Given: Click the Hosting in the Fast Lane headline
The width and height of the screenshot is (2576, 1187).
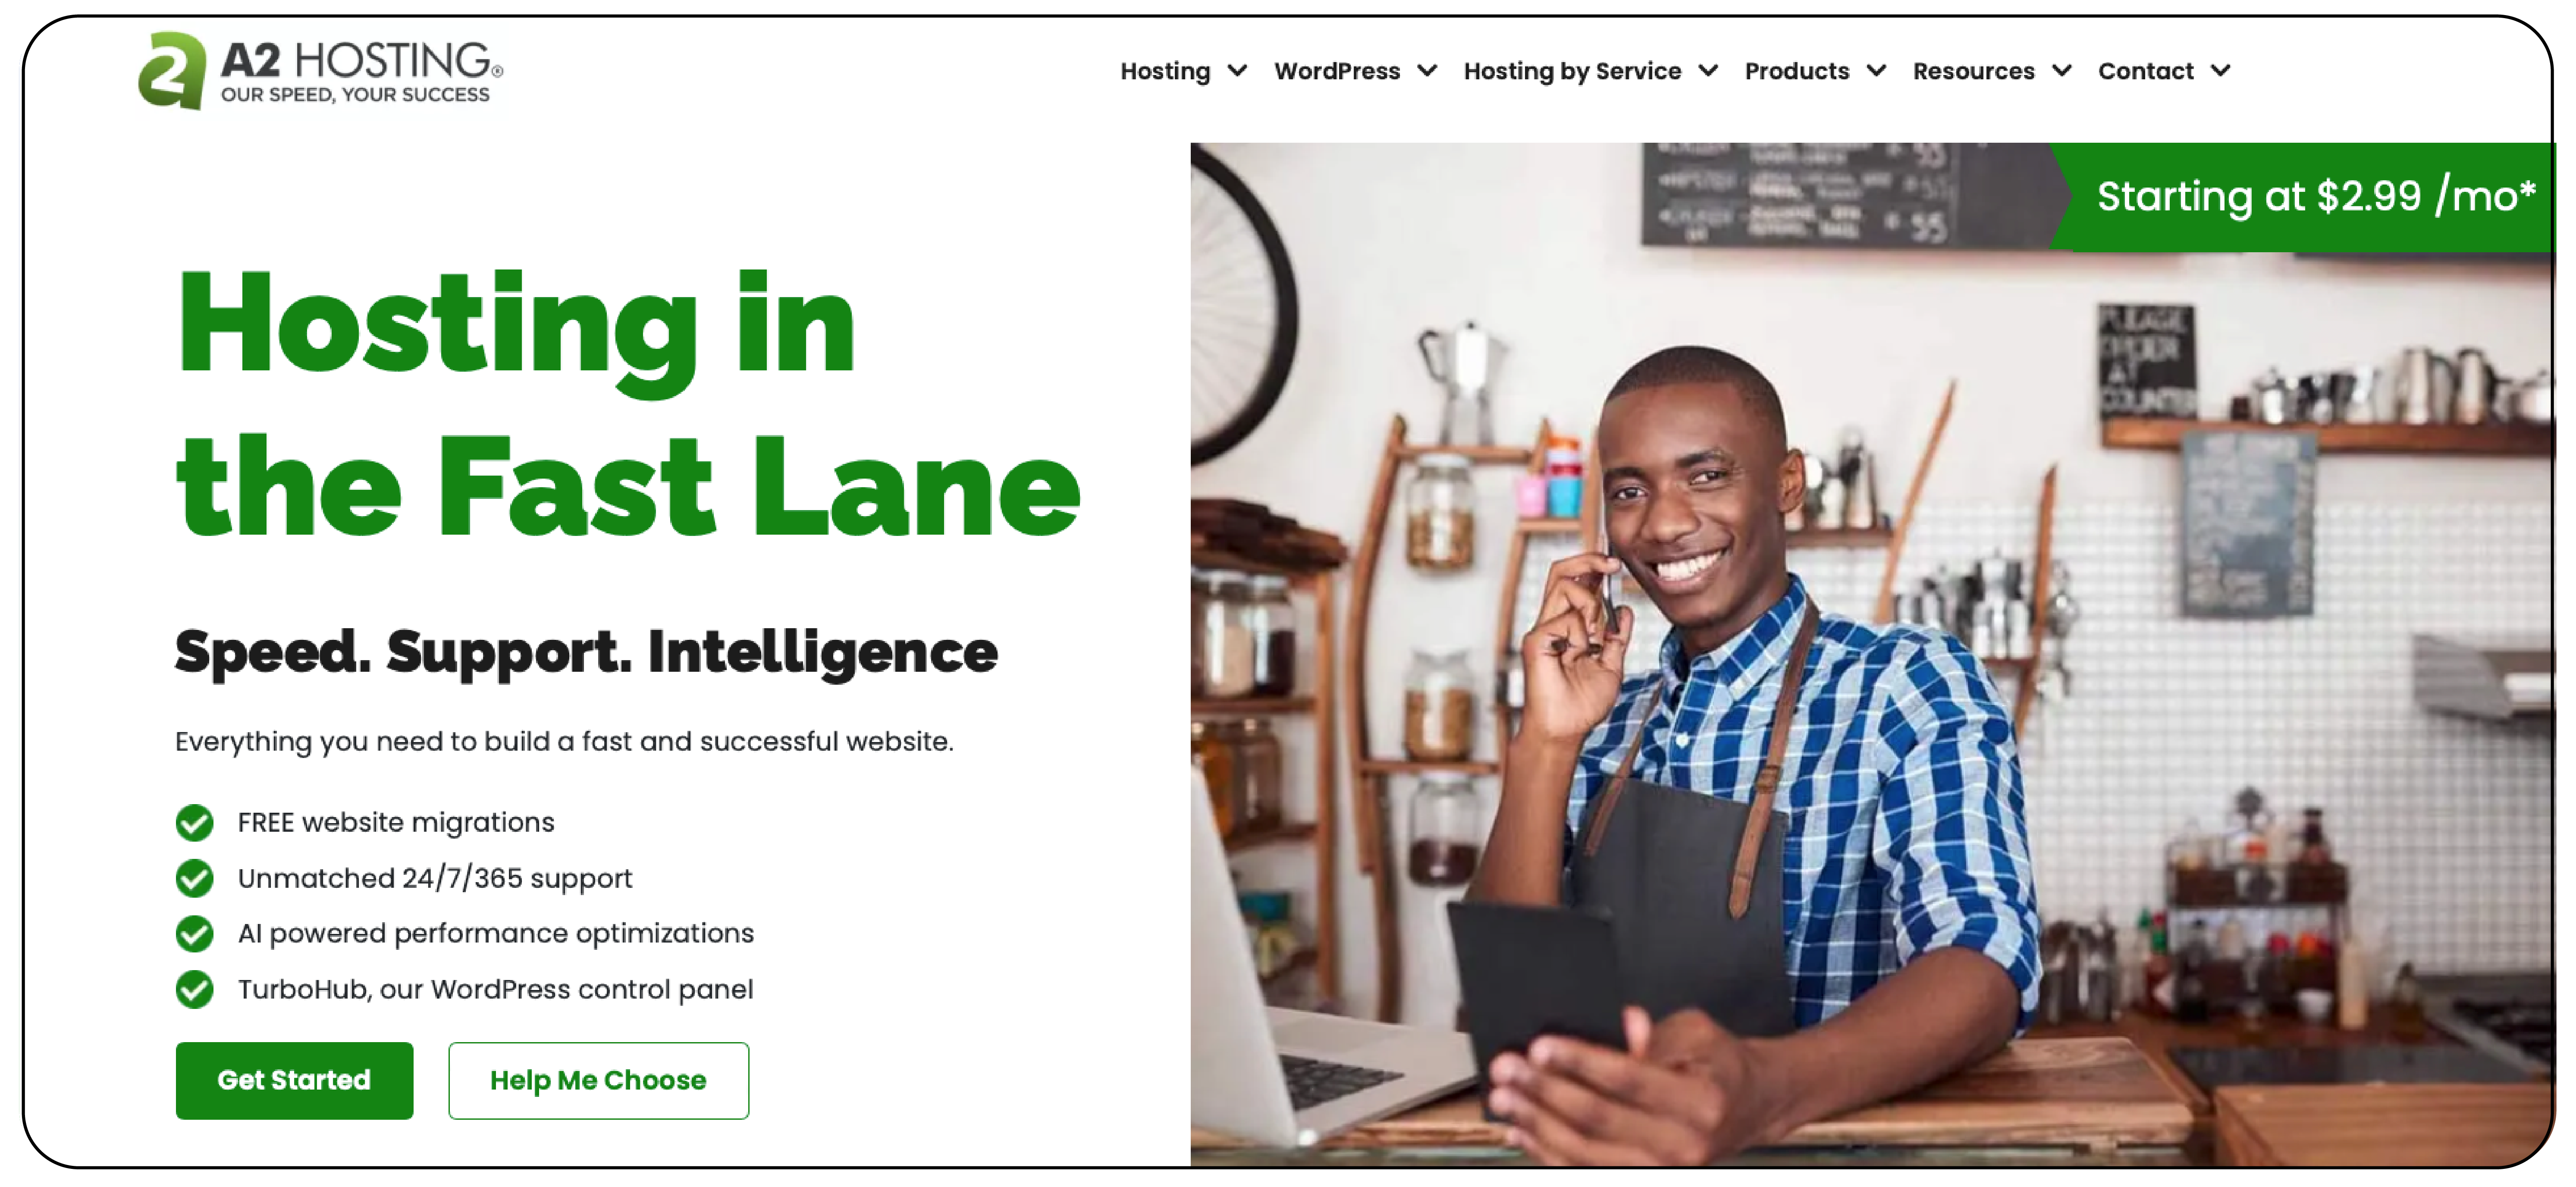Looking at the screenshot, I should (628, 405).
